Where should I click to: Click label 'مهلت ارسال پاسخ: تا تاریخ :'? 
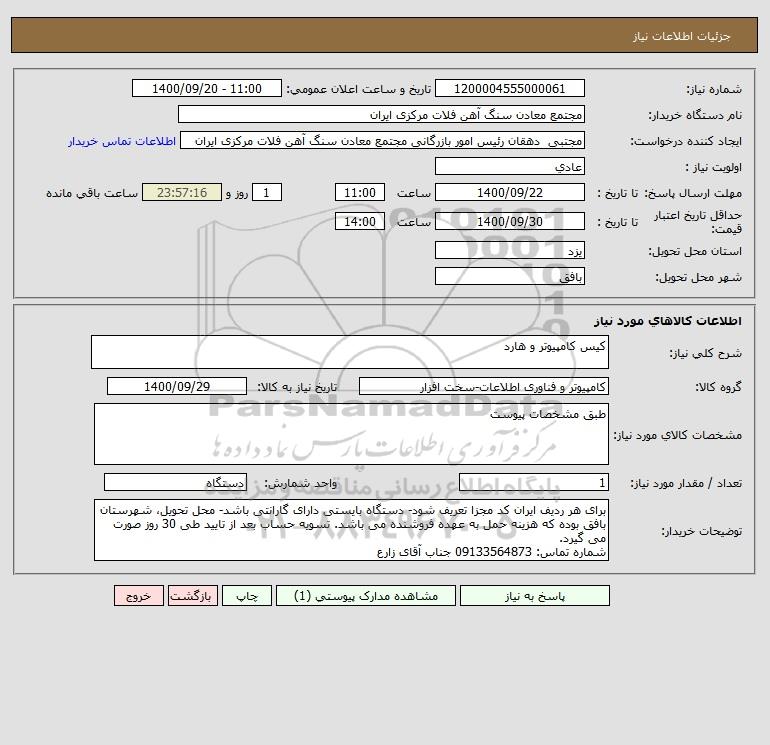point(669,193)
